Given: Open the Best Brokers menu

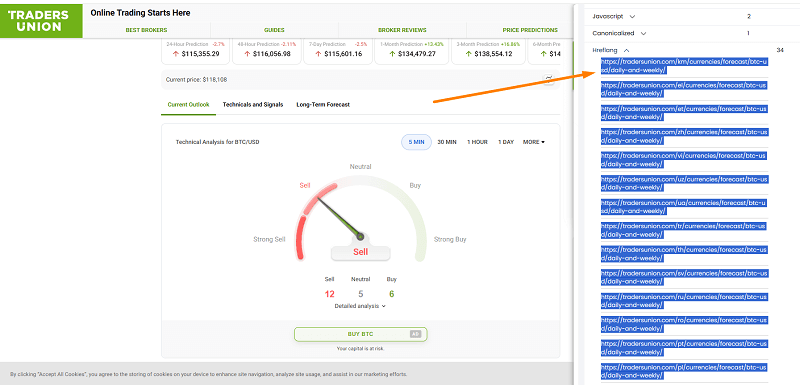Looking at the screenshot, I should click(x=146, y=30).
